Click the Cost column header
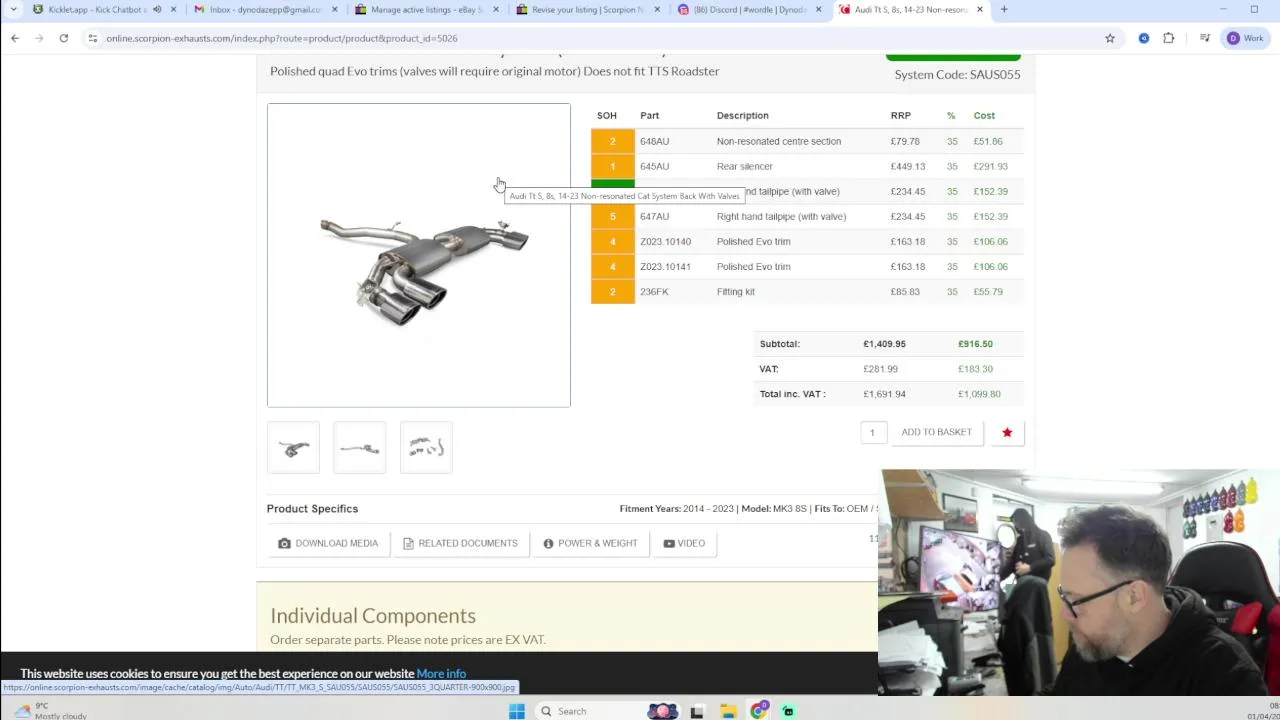The width and height of the screenshot is (1280, 720). point(984,115)
